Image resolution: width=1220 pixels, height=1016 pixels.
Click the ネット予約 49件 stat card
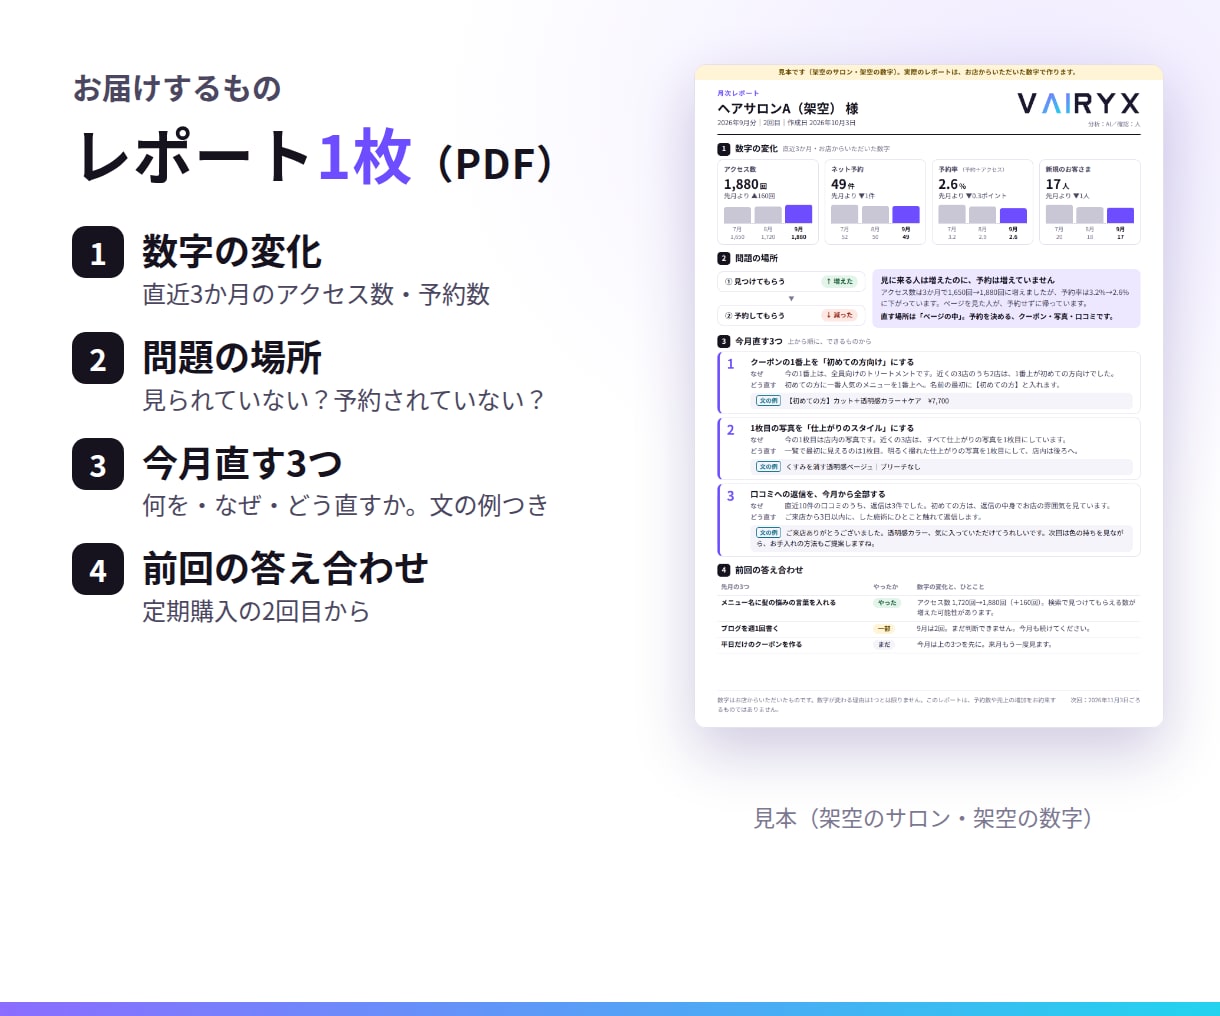(x=875, y=202)
